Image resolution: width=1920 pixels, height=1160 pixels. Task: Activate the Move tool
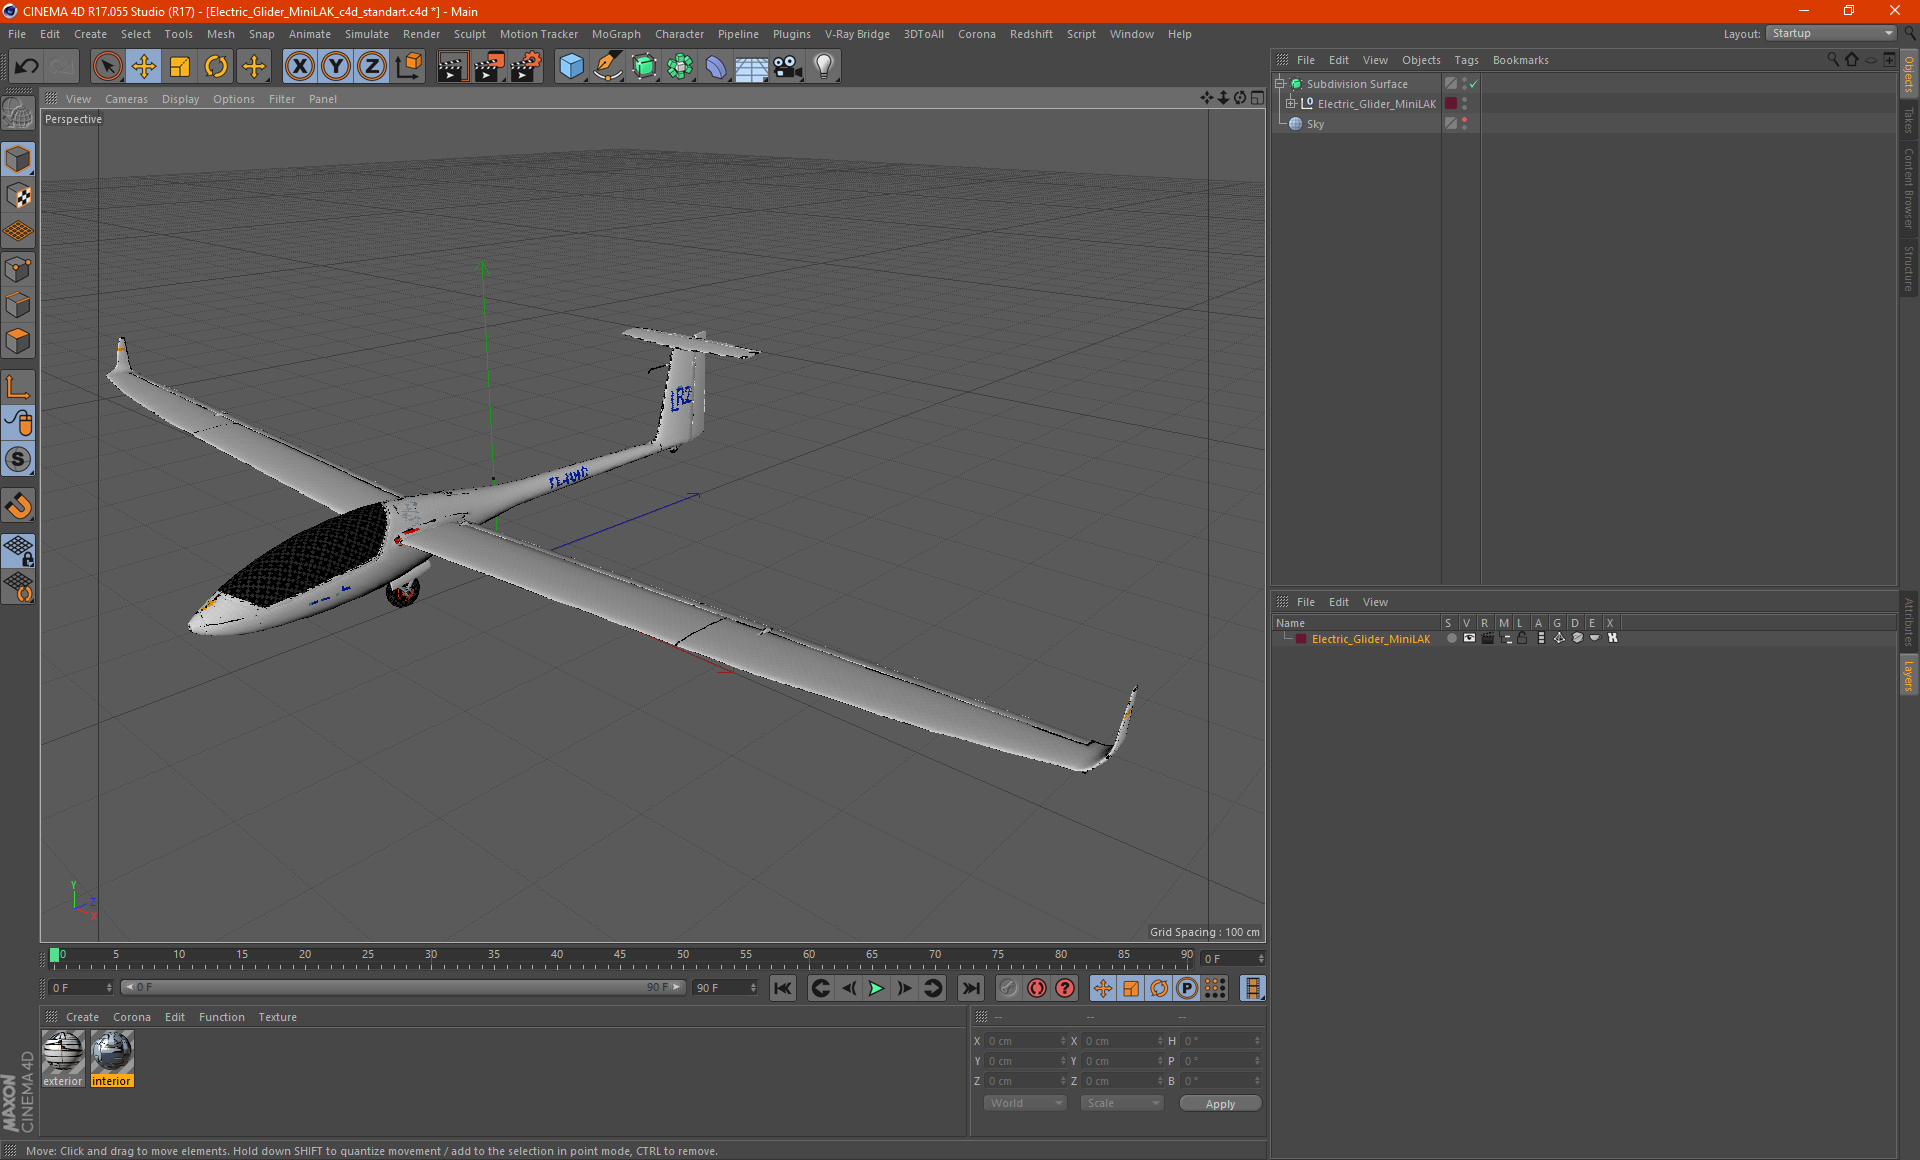click(x=144, y=67)
